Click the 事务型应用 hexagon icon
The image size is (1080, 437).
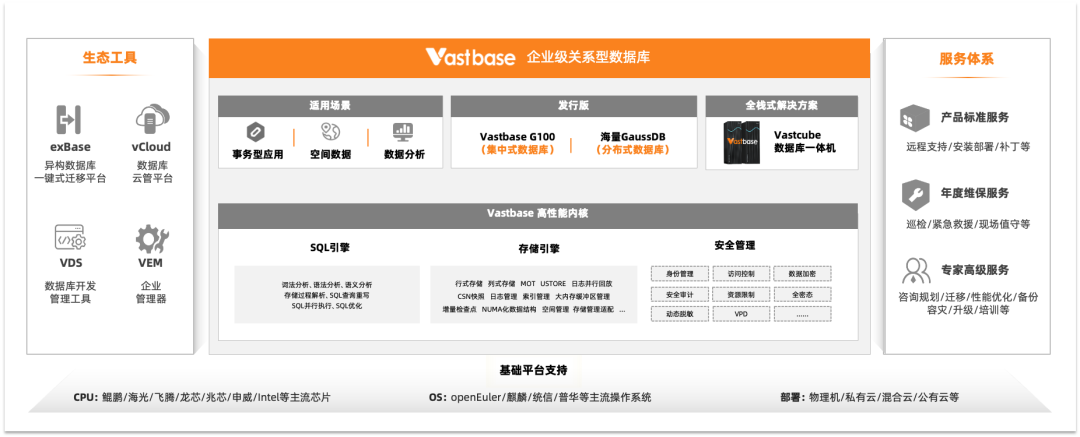click(x=257, y=132)
